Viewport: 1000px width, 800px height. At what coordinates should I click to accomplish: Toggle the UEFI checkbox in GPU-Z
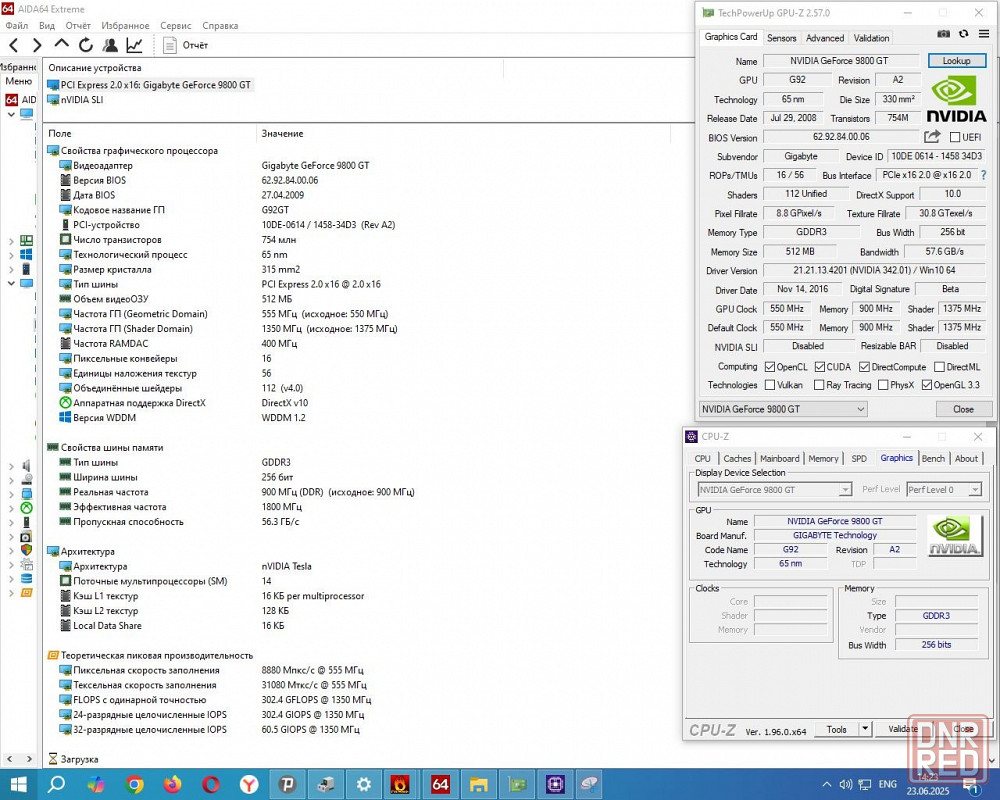(955, 137)
